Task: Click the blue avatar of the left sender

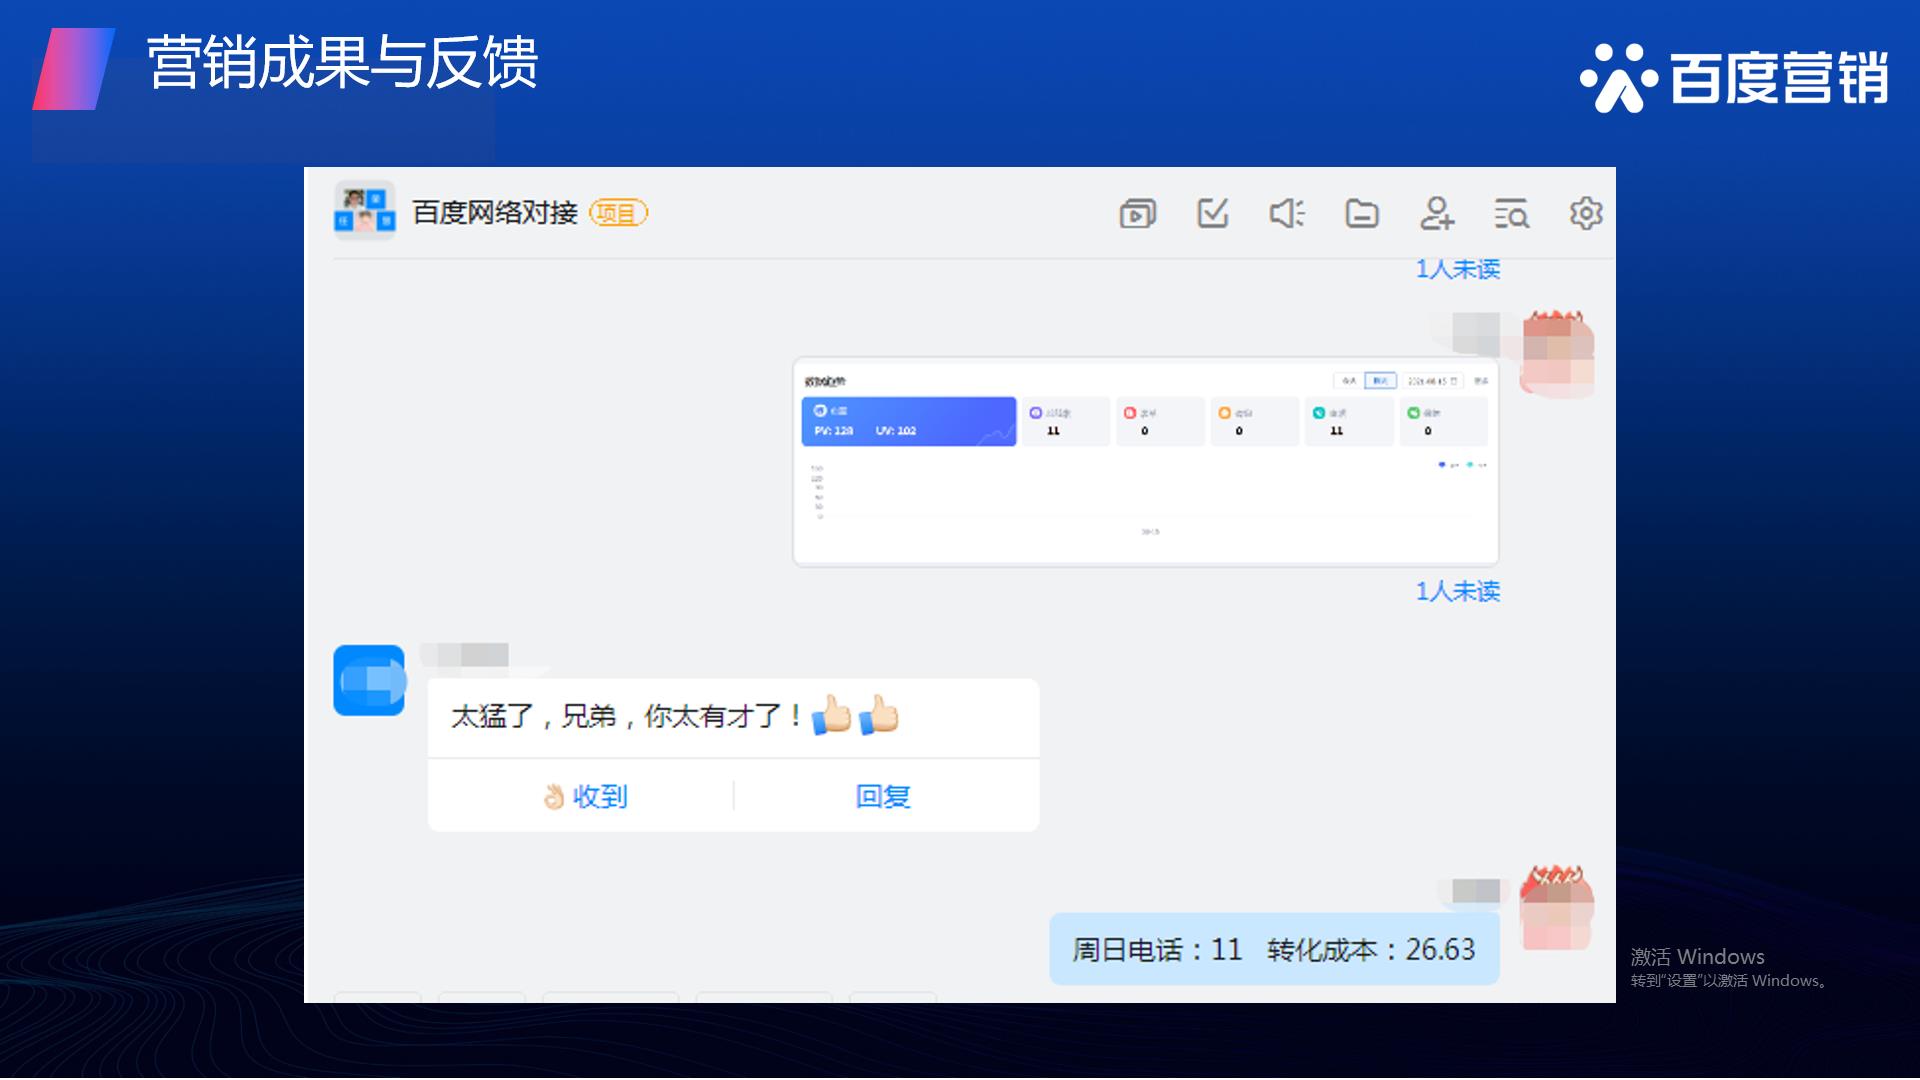Action: click(369, 680)
